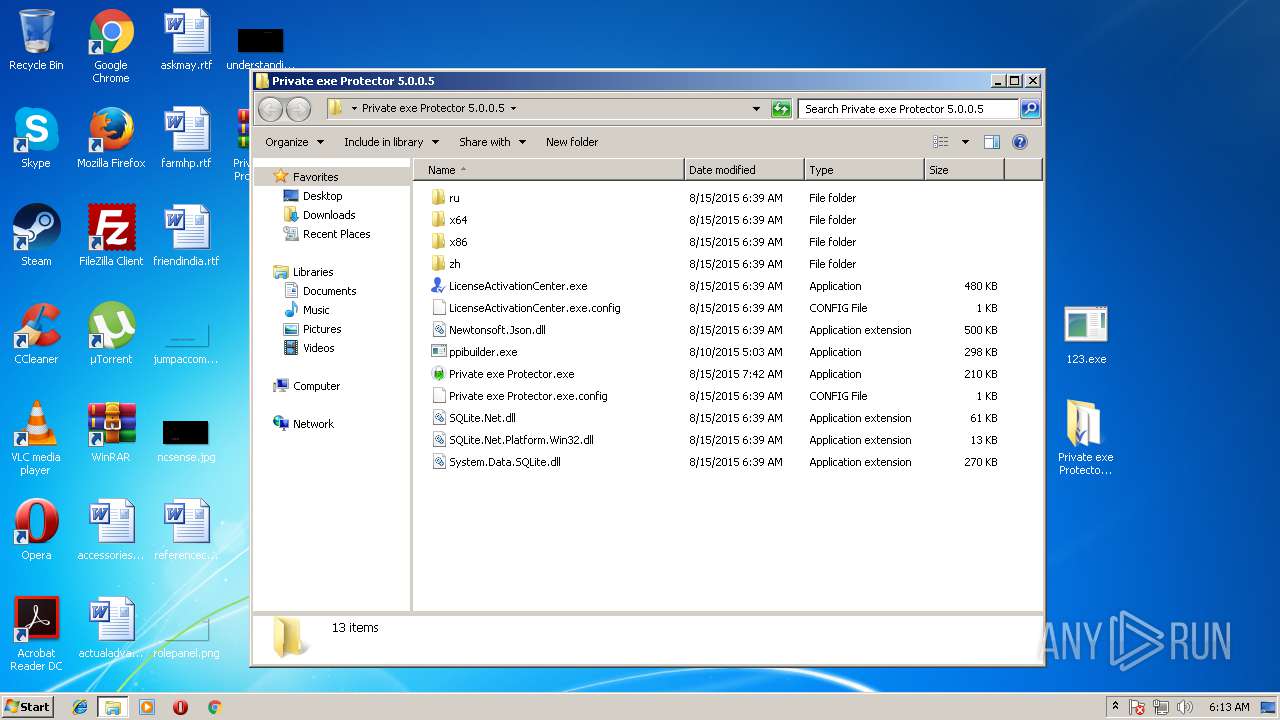This screenshot has height=720, width=1280.
Task: Select farmhp.rtf desktop document
Action: (186, 138)
